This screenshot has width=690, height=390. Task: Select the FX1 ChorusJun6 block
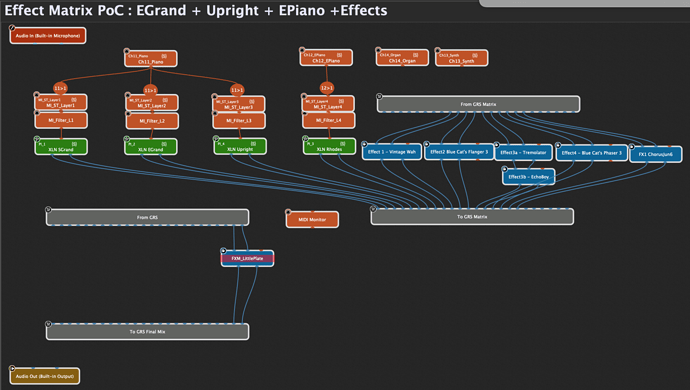click(x=656, y=155)
